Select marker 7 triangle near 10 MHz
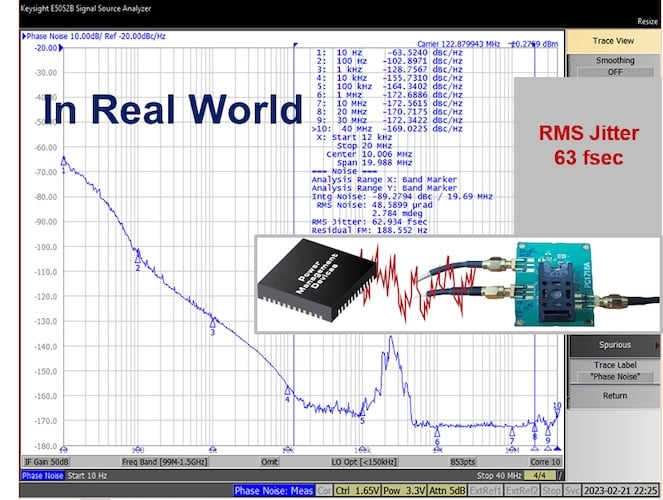 tap(512, 432)
